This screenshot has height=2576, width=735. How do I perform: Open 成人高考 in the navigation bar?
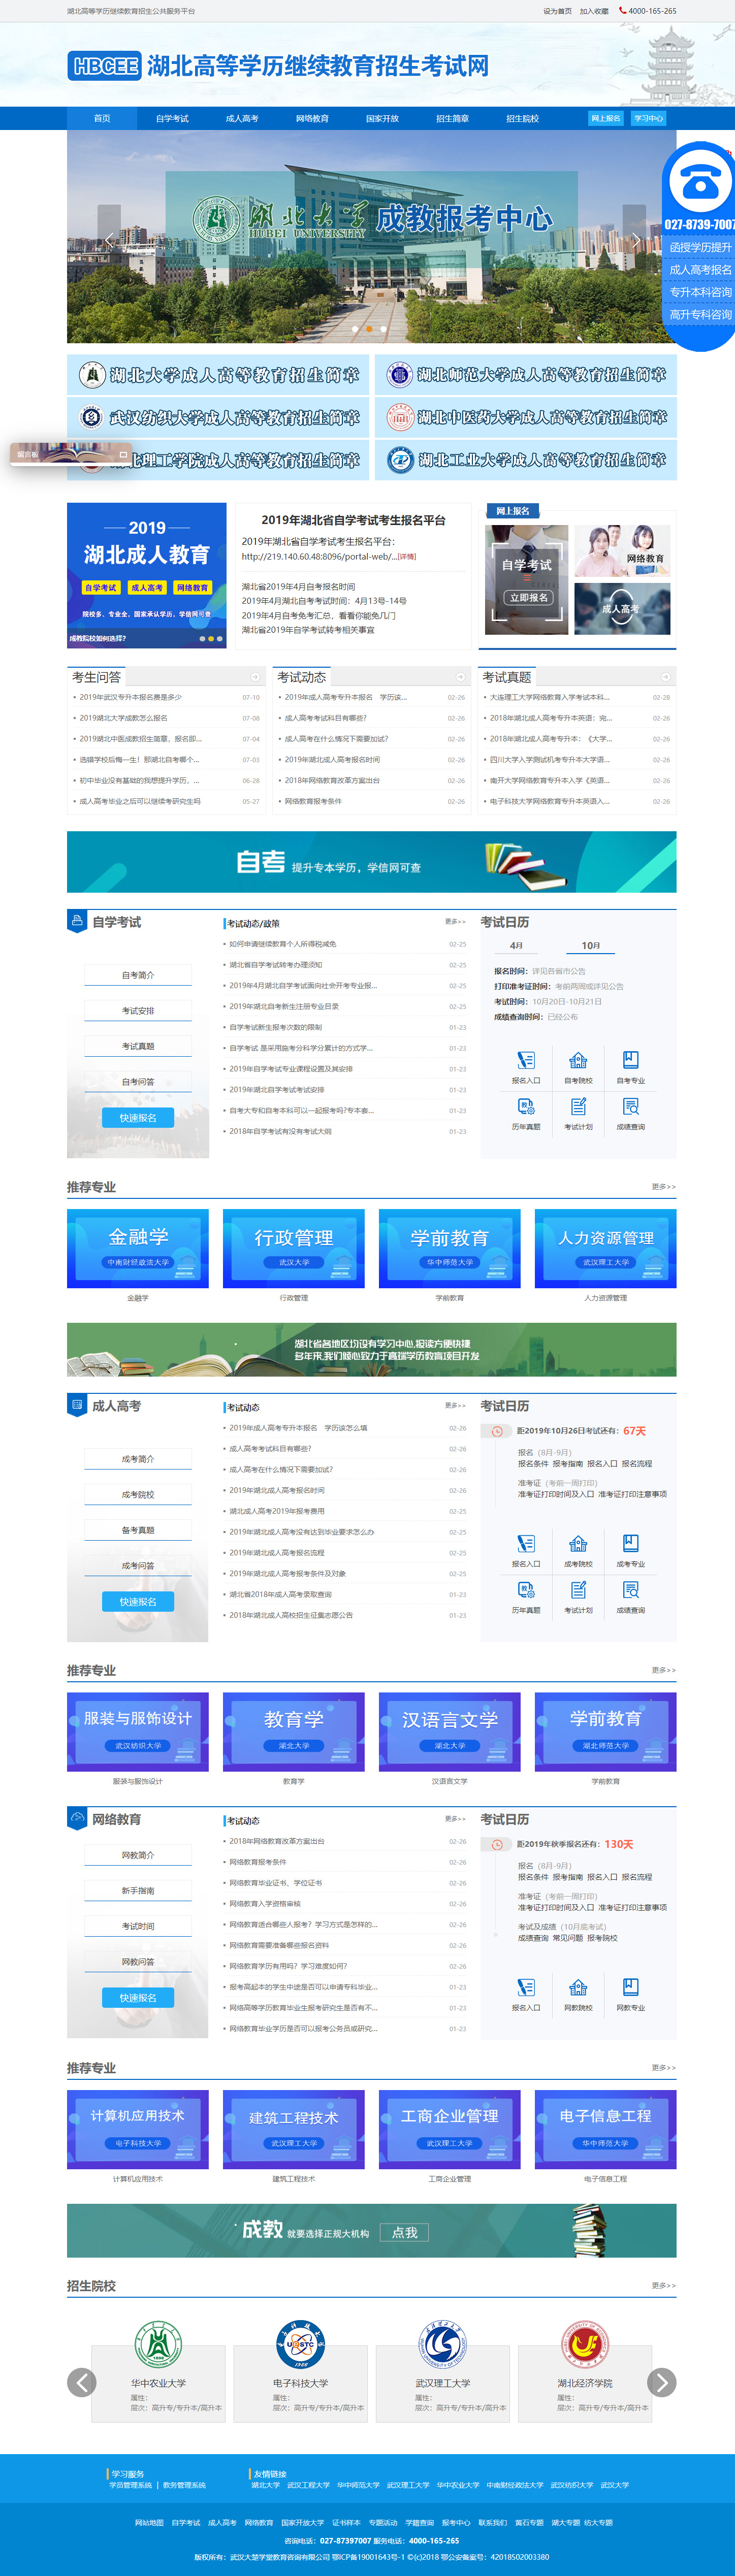242,118
